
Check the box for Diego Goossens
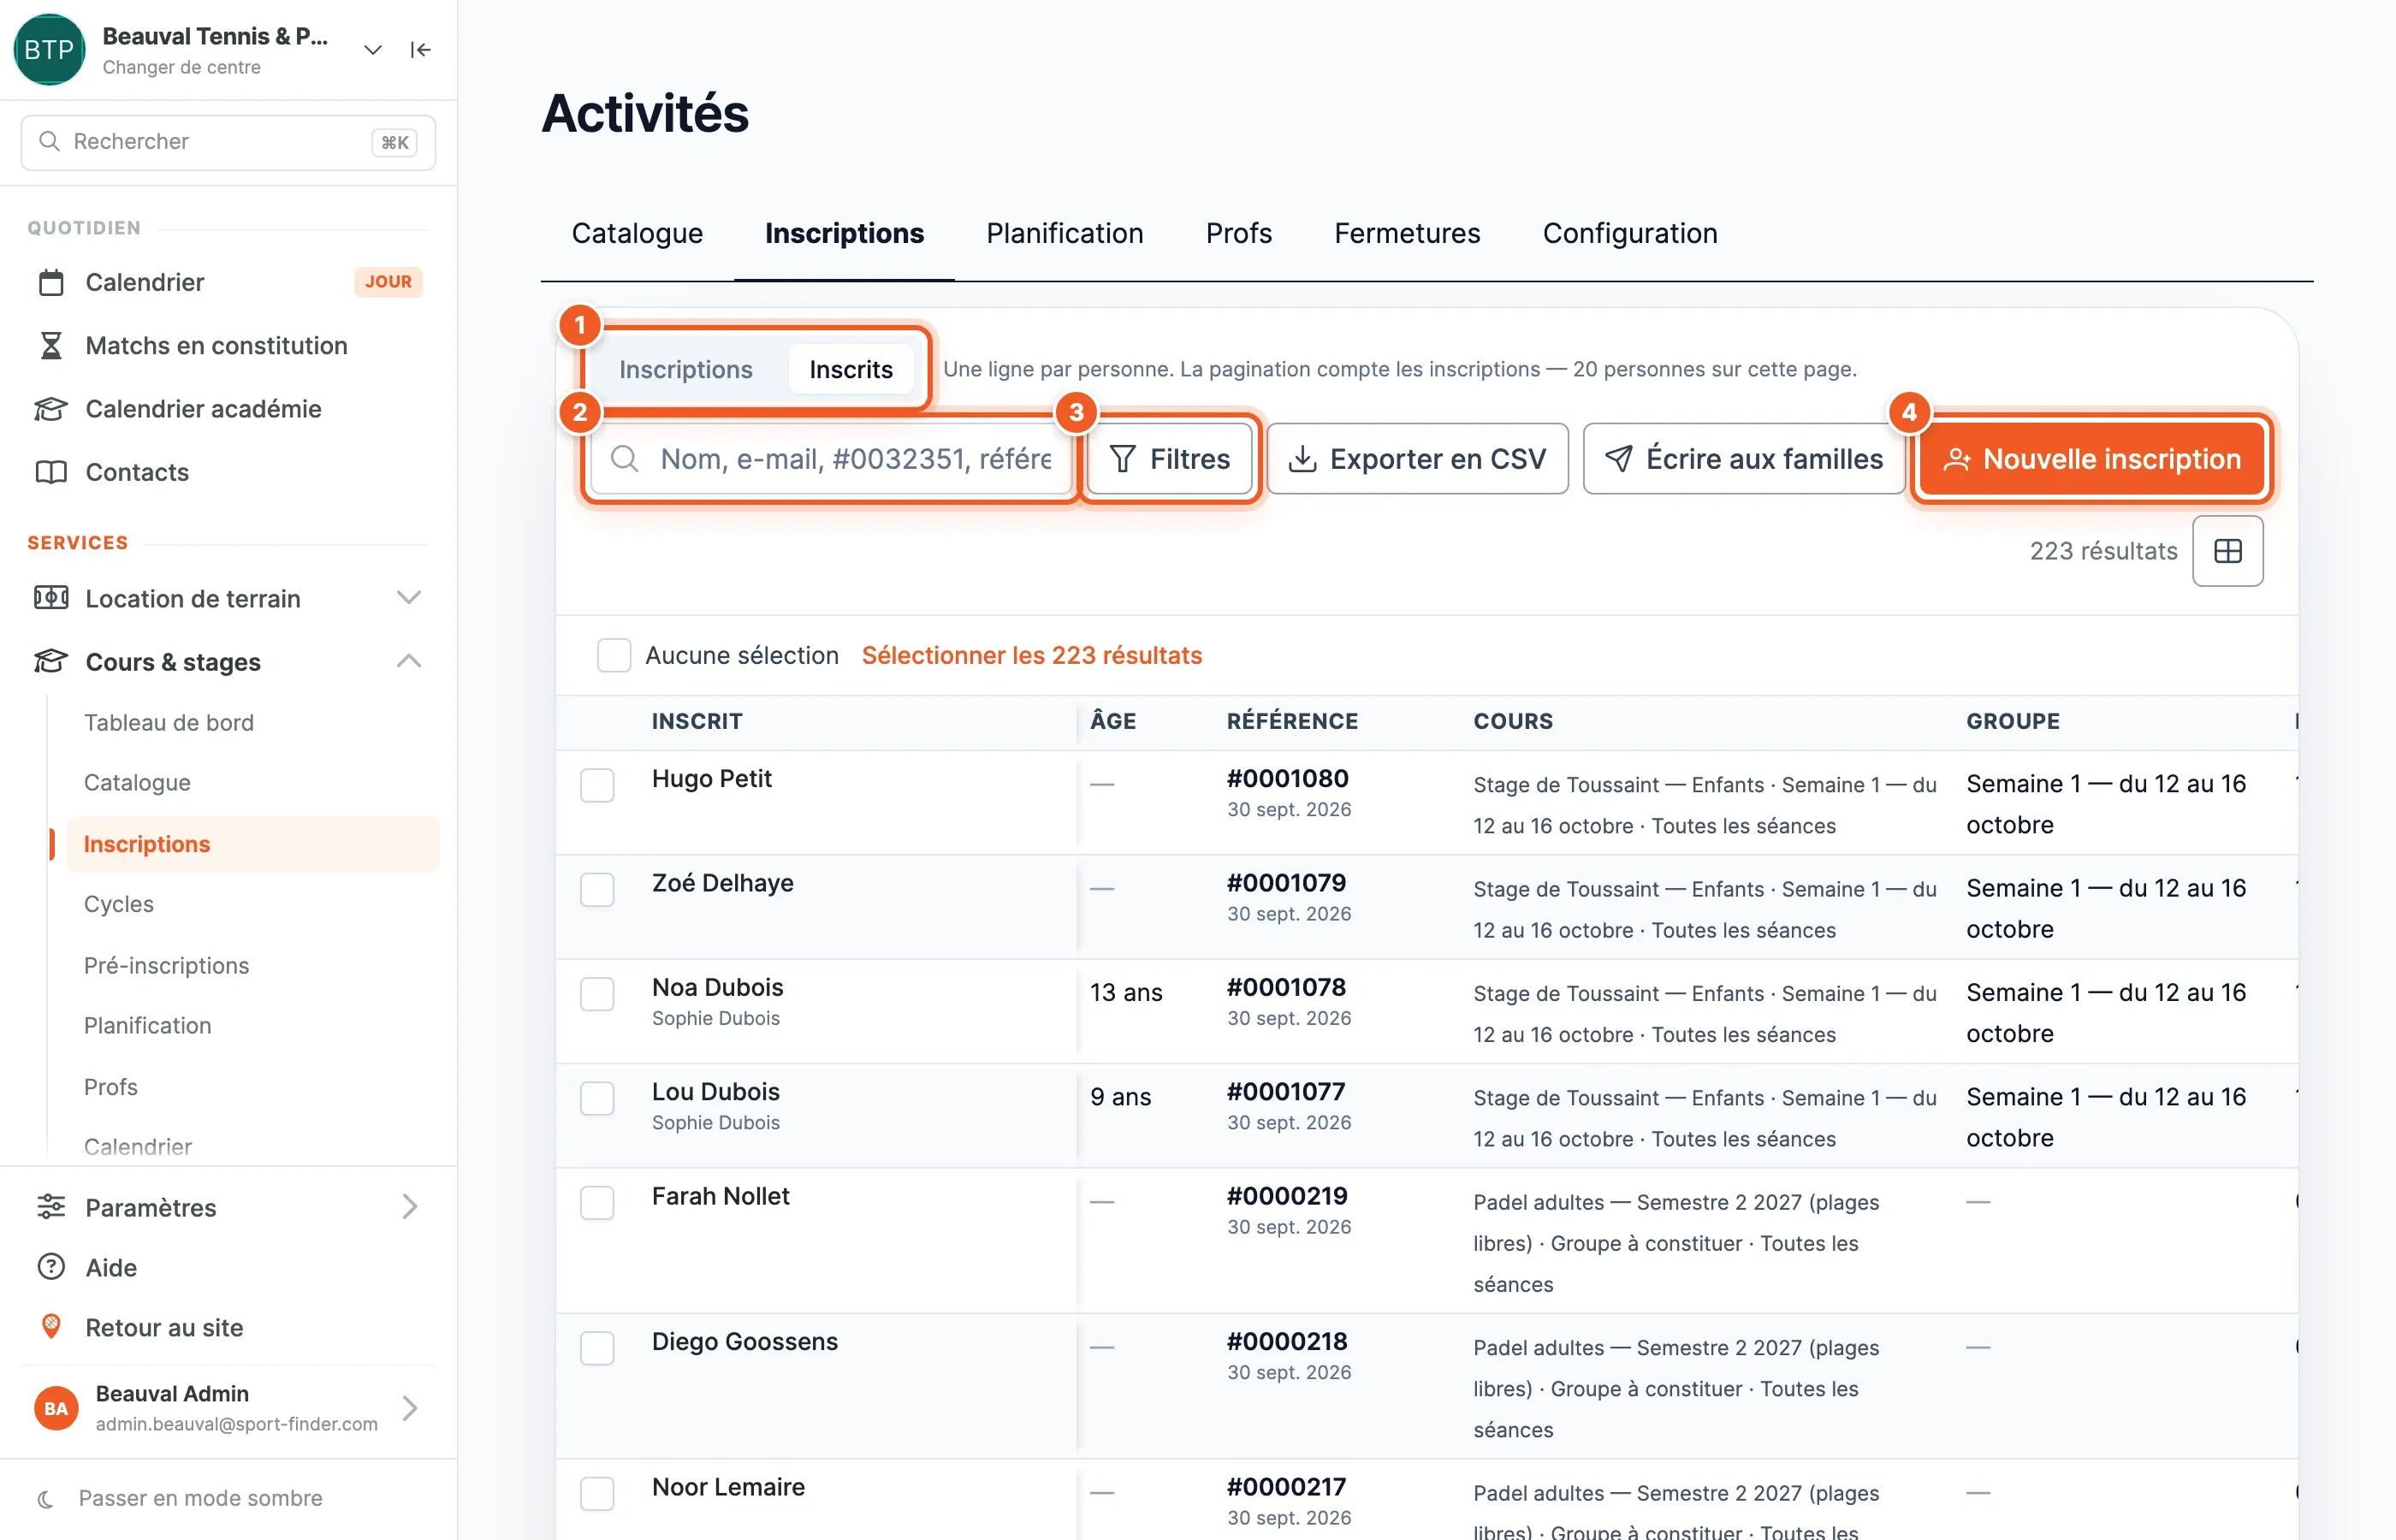[x=597, y=1348]
